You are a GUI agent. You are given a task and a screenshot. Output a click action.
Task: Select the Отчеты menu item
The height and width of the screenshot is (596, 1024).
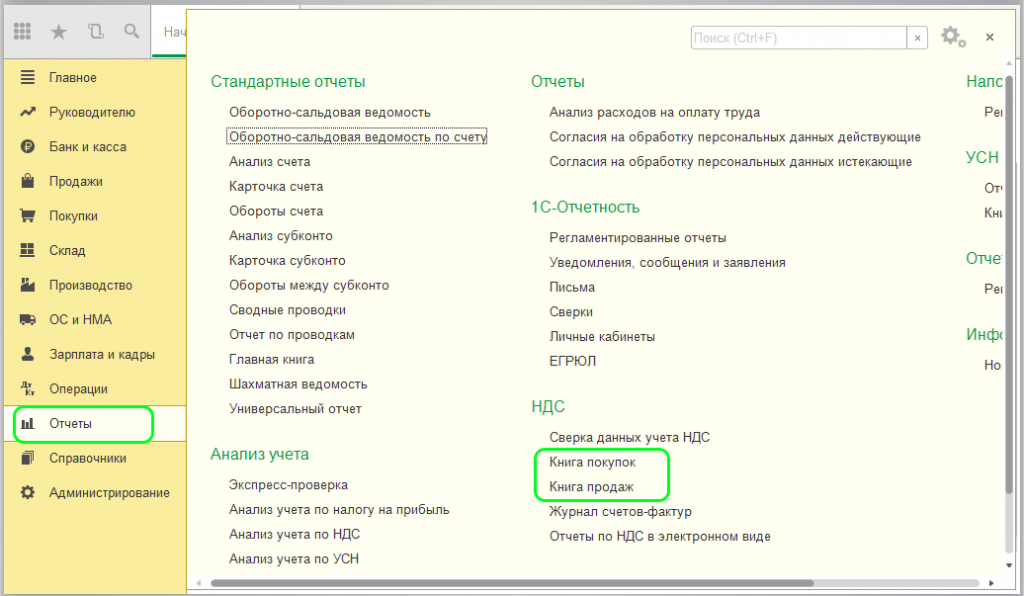(70, 424)
